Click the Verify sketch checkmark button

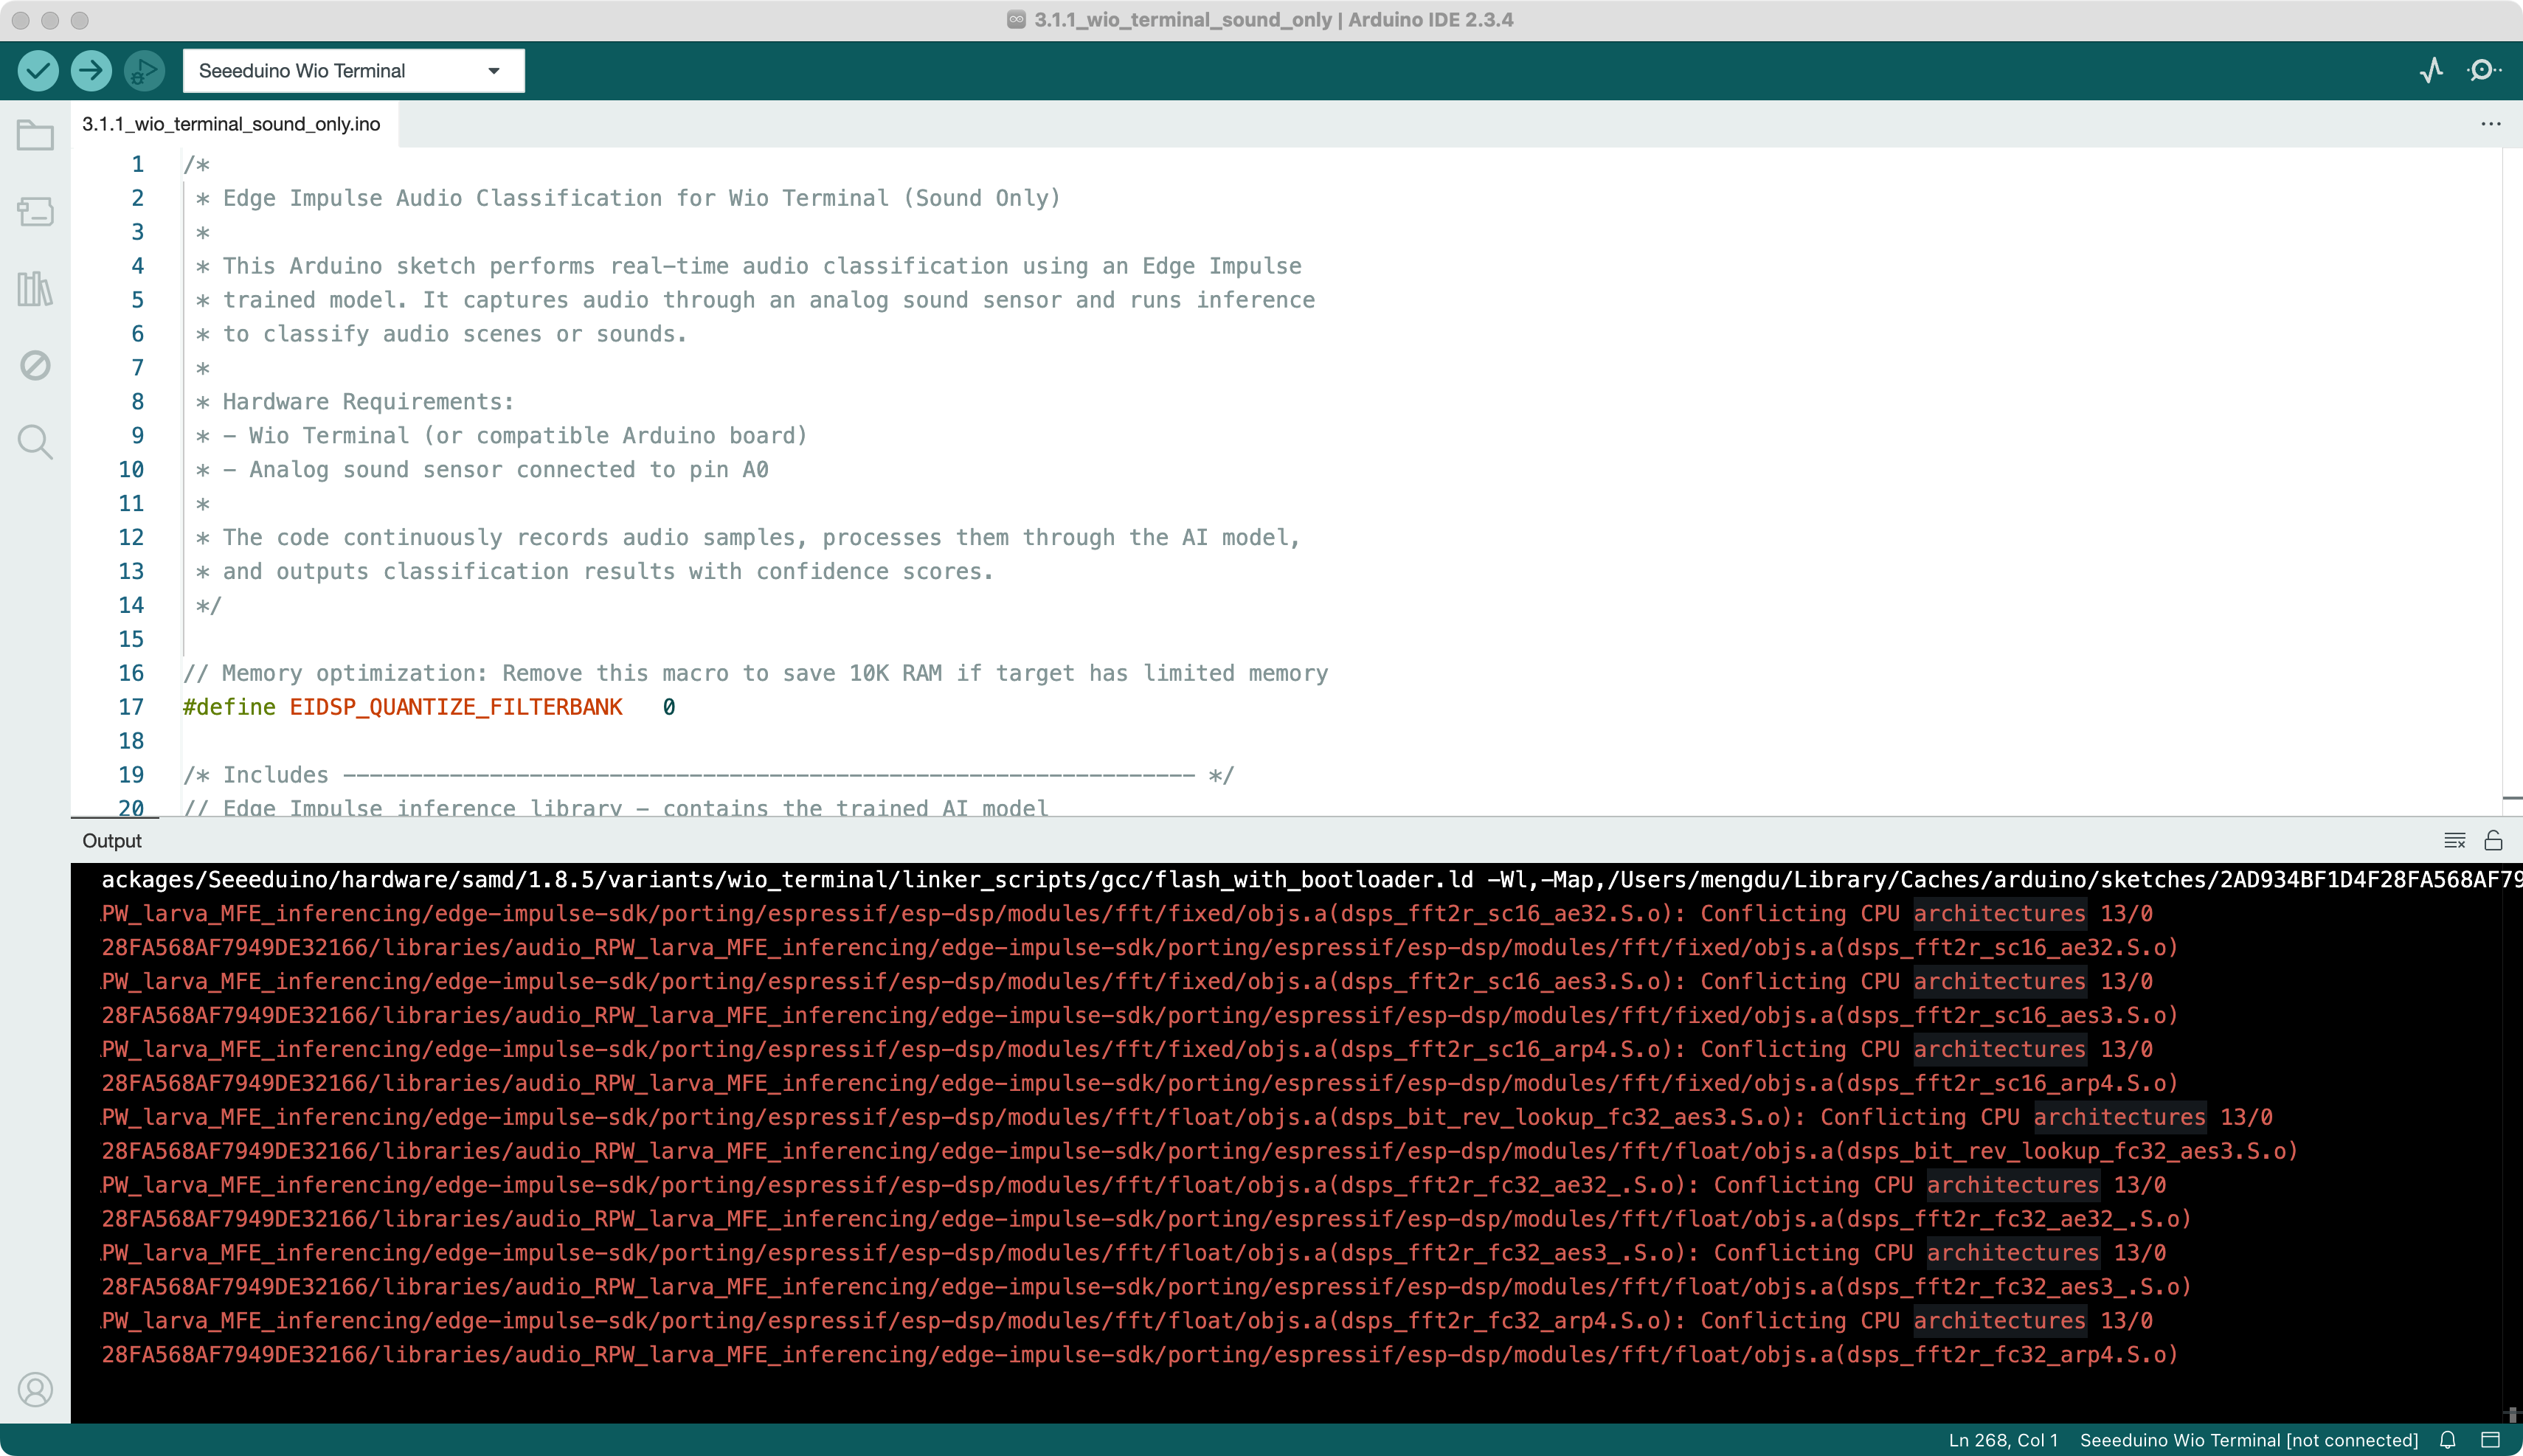click(x=38, y=70)
